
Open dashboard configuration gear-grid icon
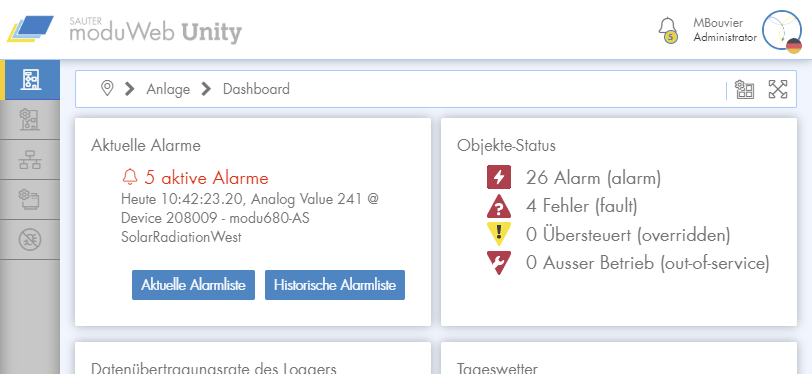click(744, 89)
